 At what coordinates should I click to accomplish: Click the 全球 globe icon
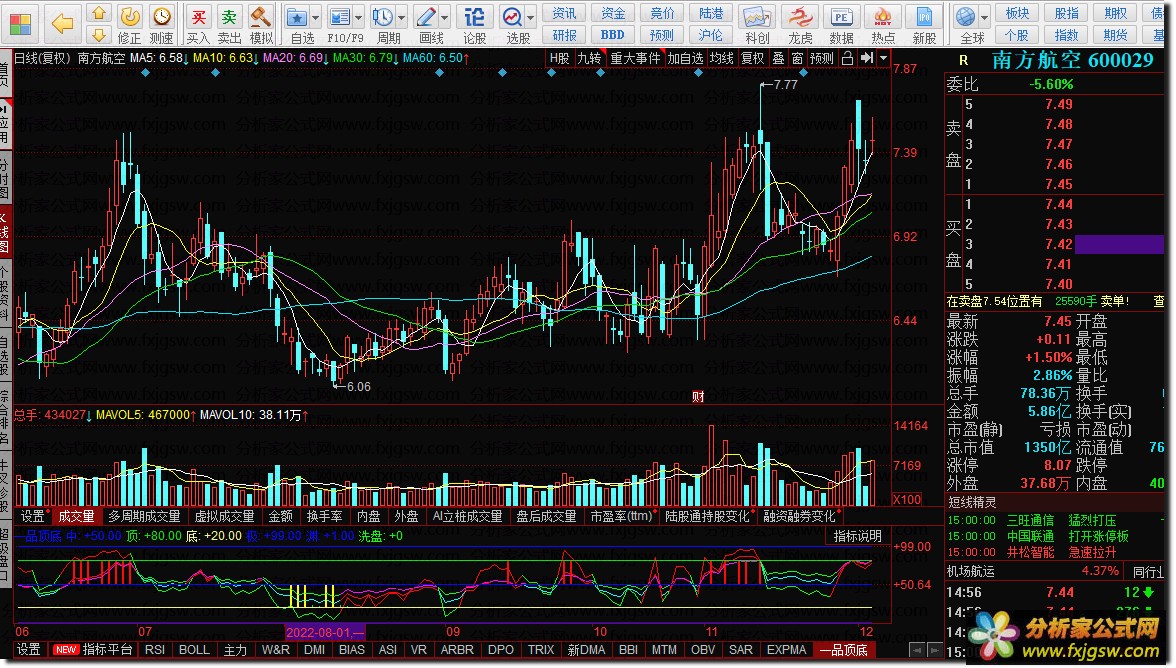[966, 16]
